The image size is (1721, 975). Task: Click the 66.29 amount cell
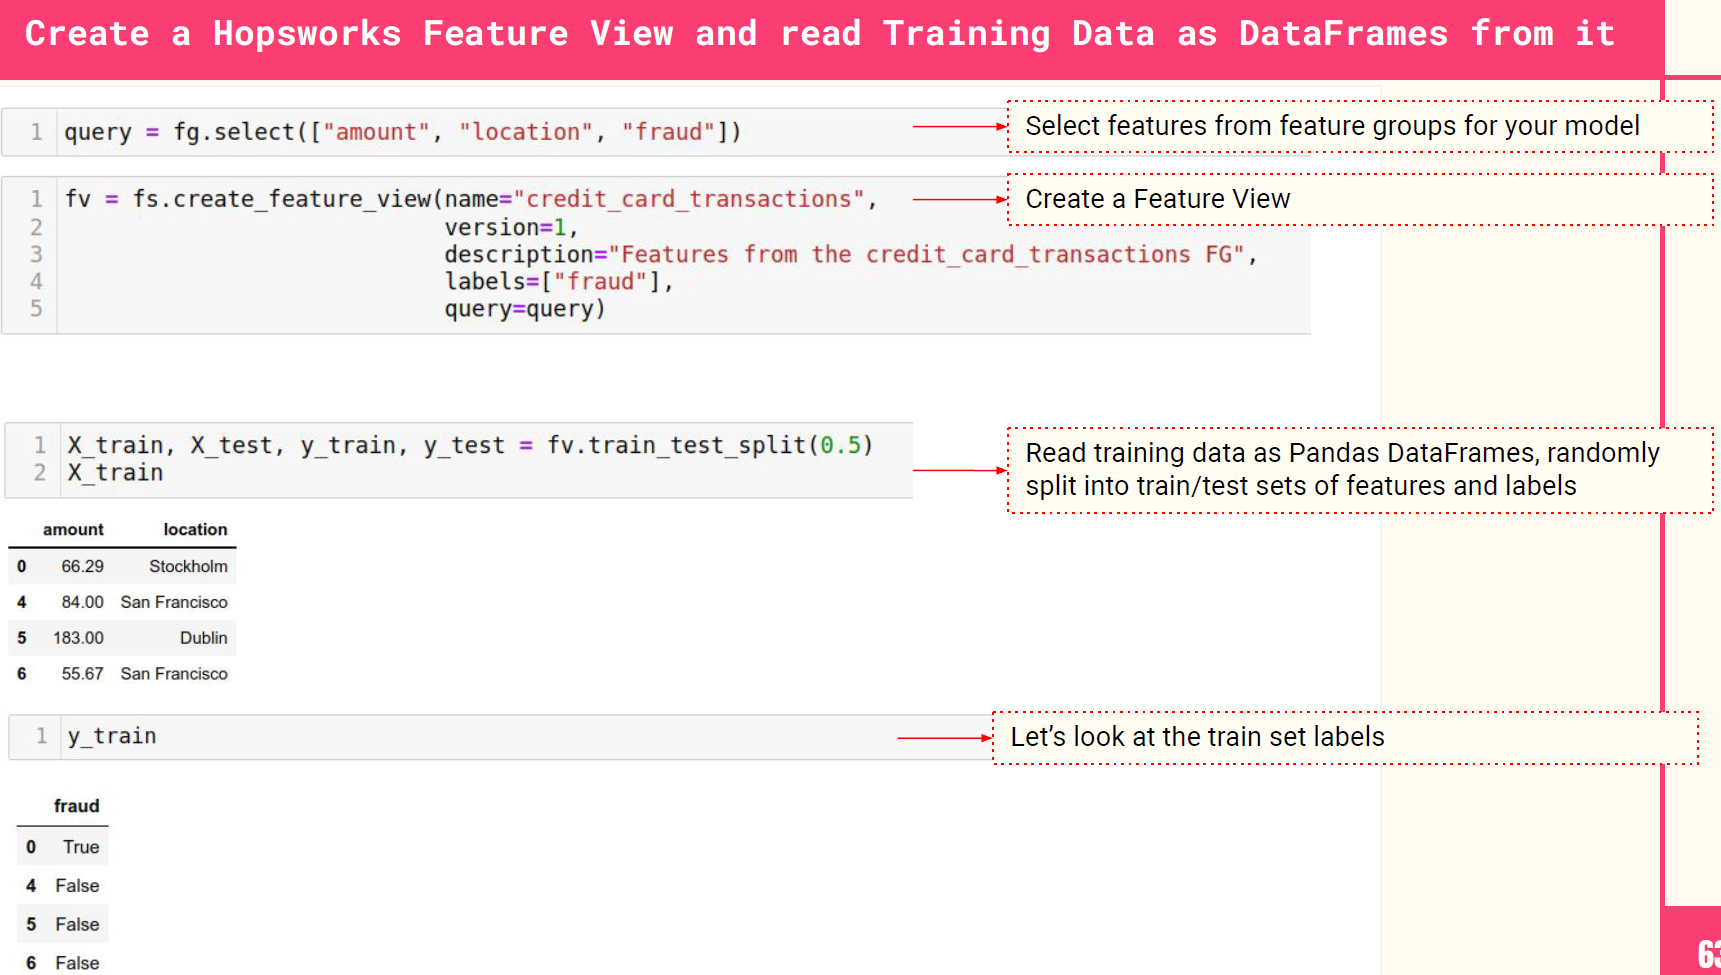(x=82, y=566)
